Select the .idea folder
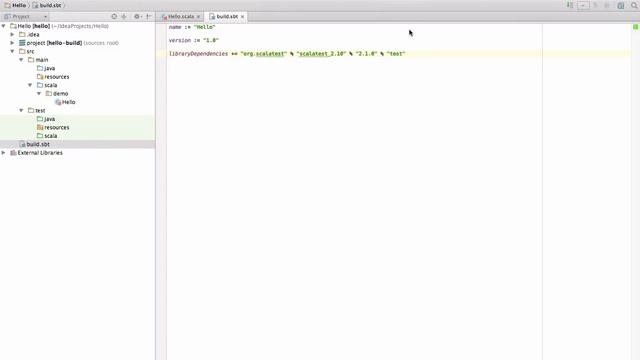 [29, 35]
